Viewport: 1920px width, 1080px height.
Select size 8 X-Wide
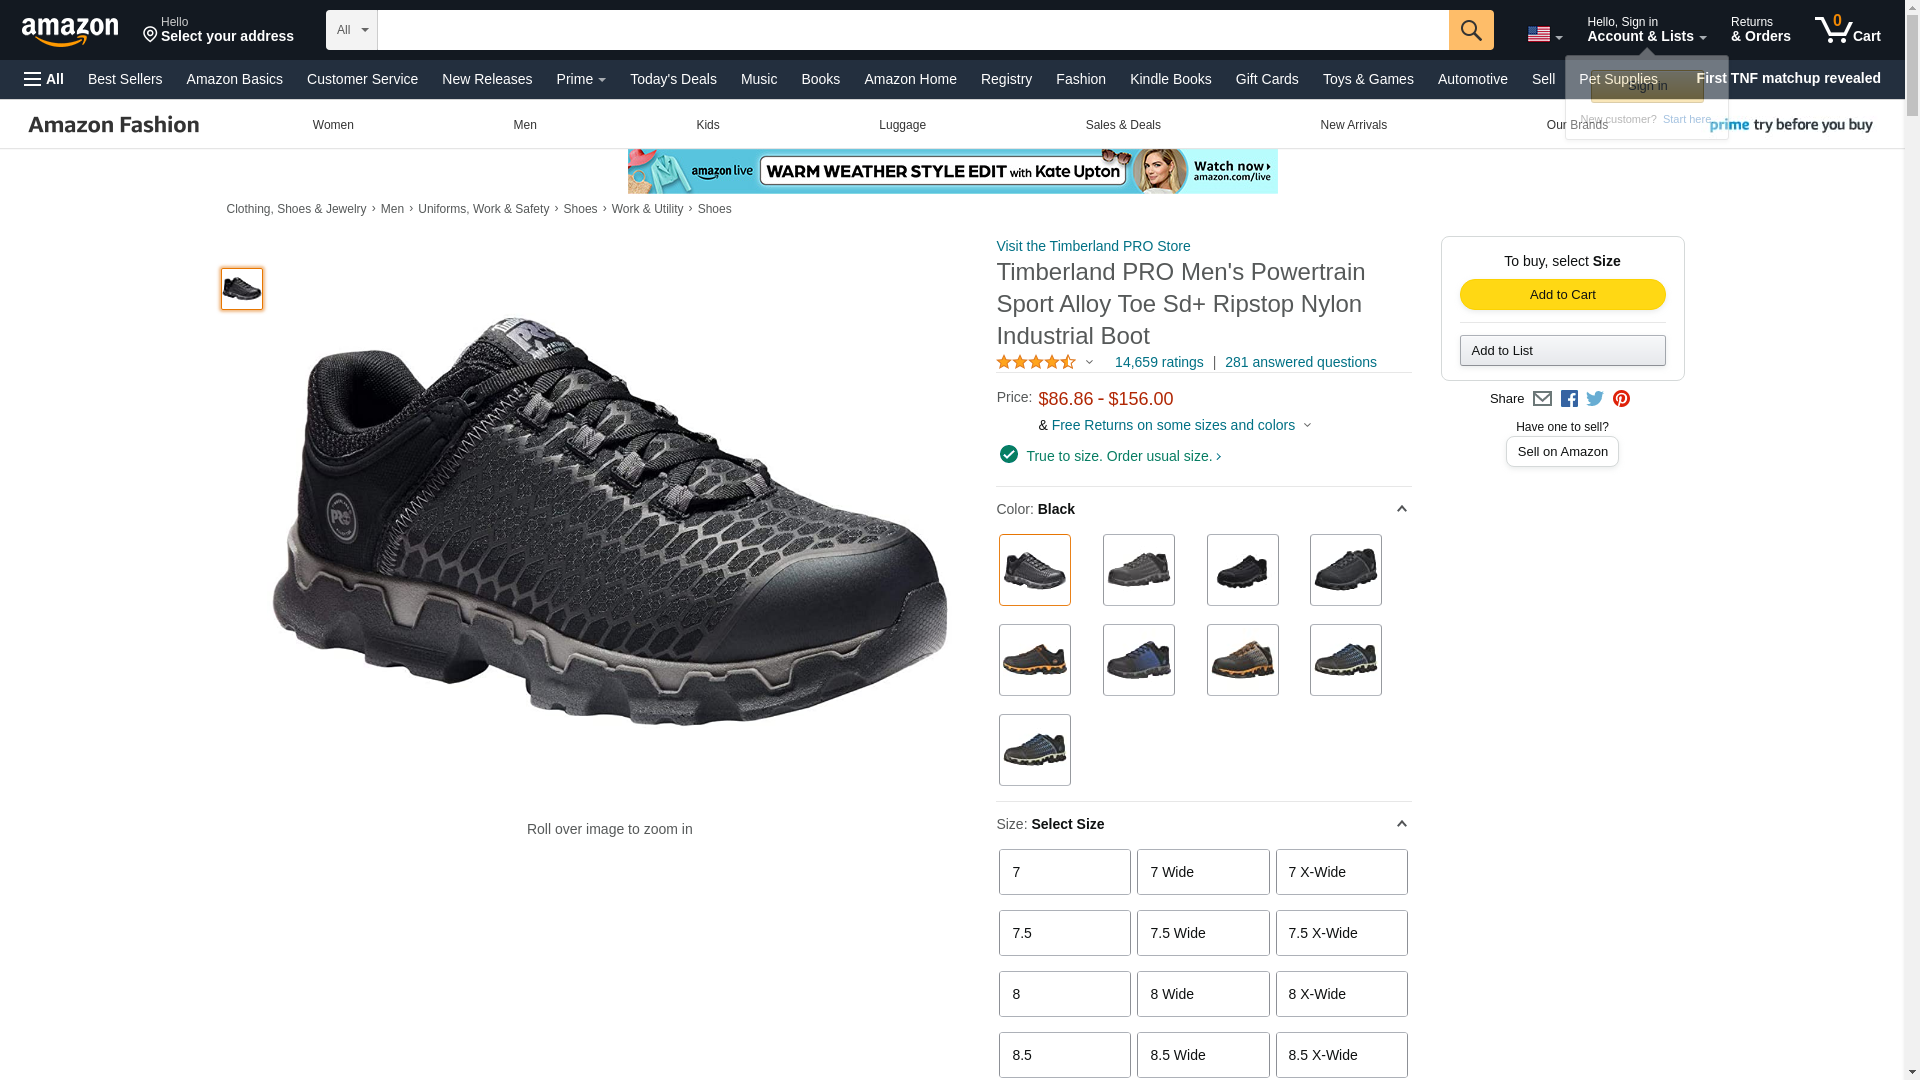point(1341,994)
